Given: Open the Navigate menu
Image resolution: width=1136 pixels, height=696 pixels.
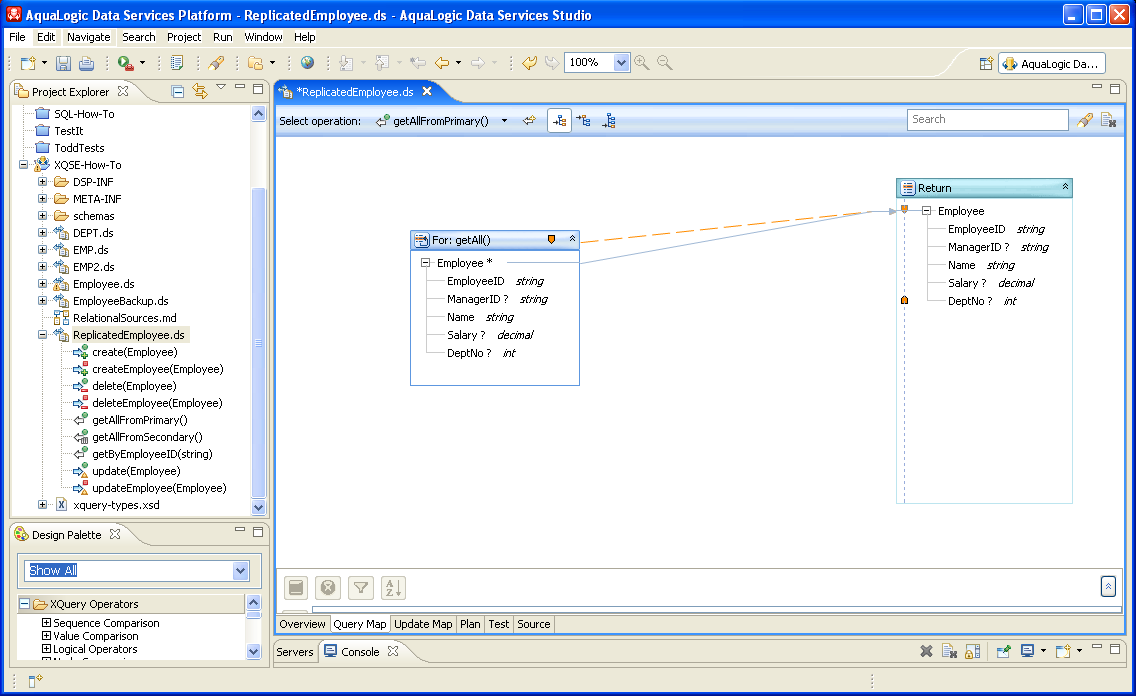Looking at the screenshot, I should [x=88, y=37].
